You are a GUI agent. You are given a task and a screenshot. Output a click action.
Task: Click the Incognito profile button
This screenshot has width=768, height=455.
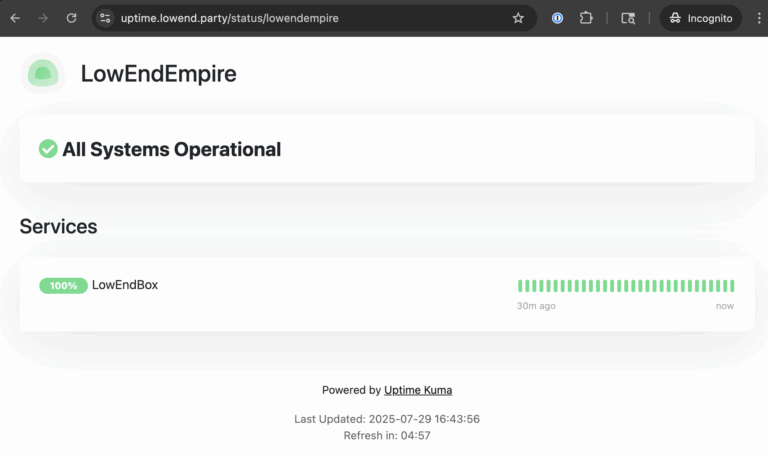click(701, 18)
